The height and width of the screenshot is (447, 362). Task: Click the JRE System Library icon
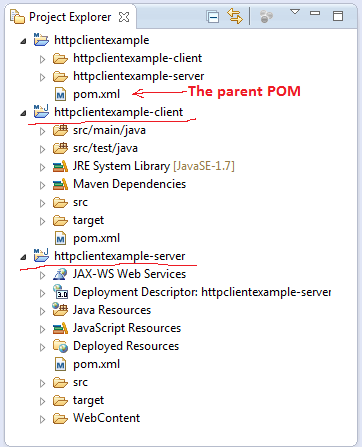60,166
